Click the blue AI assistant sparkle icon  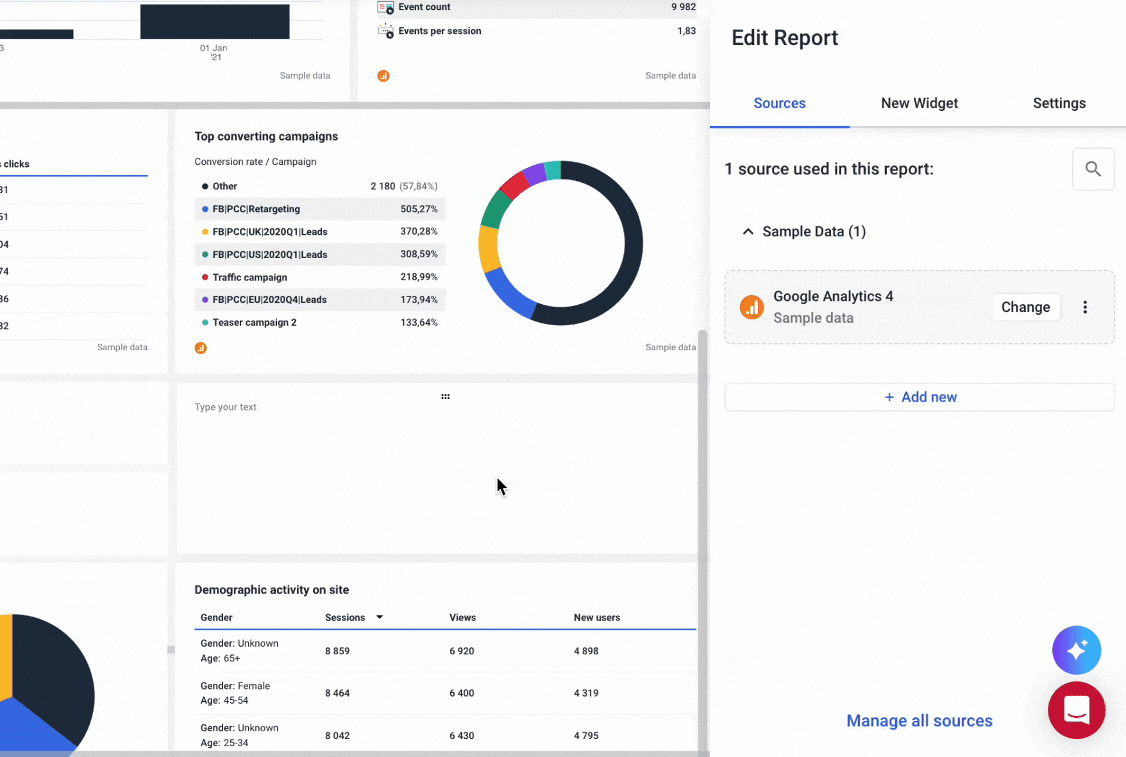pos(1076,650)
